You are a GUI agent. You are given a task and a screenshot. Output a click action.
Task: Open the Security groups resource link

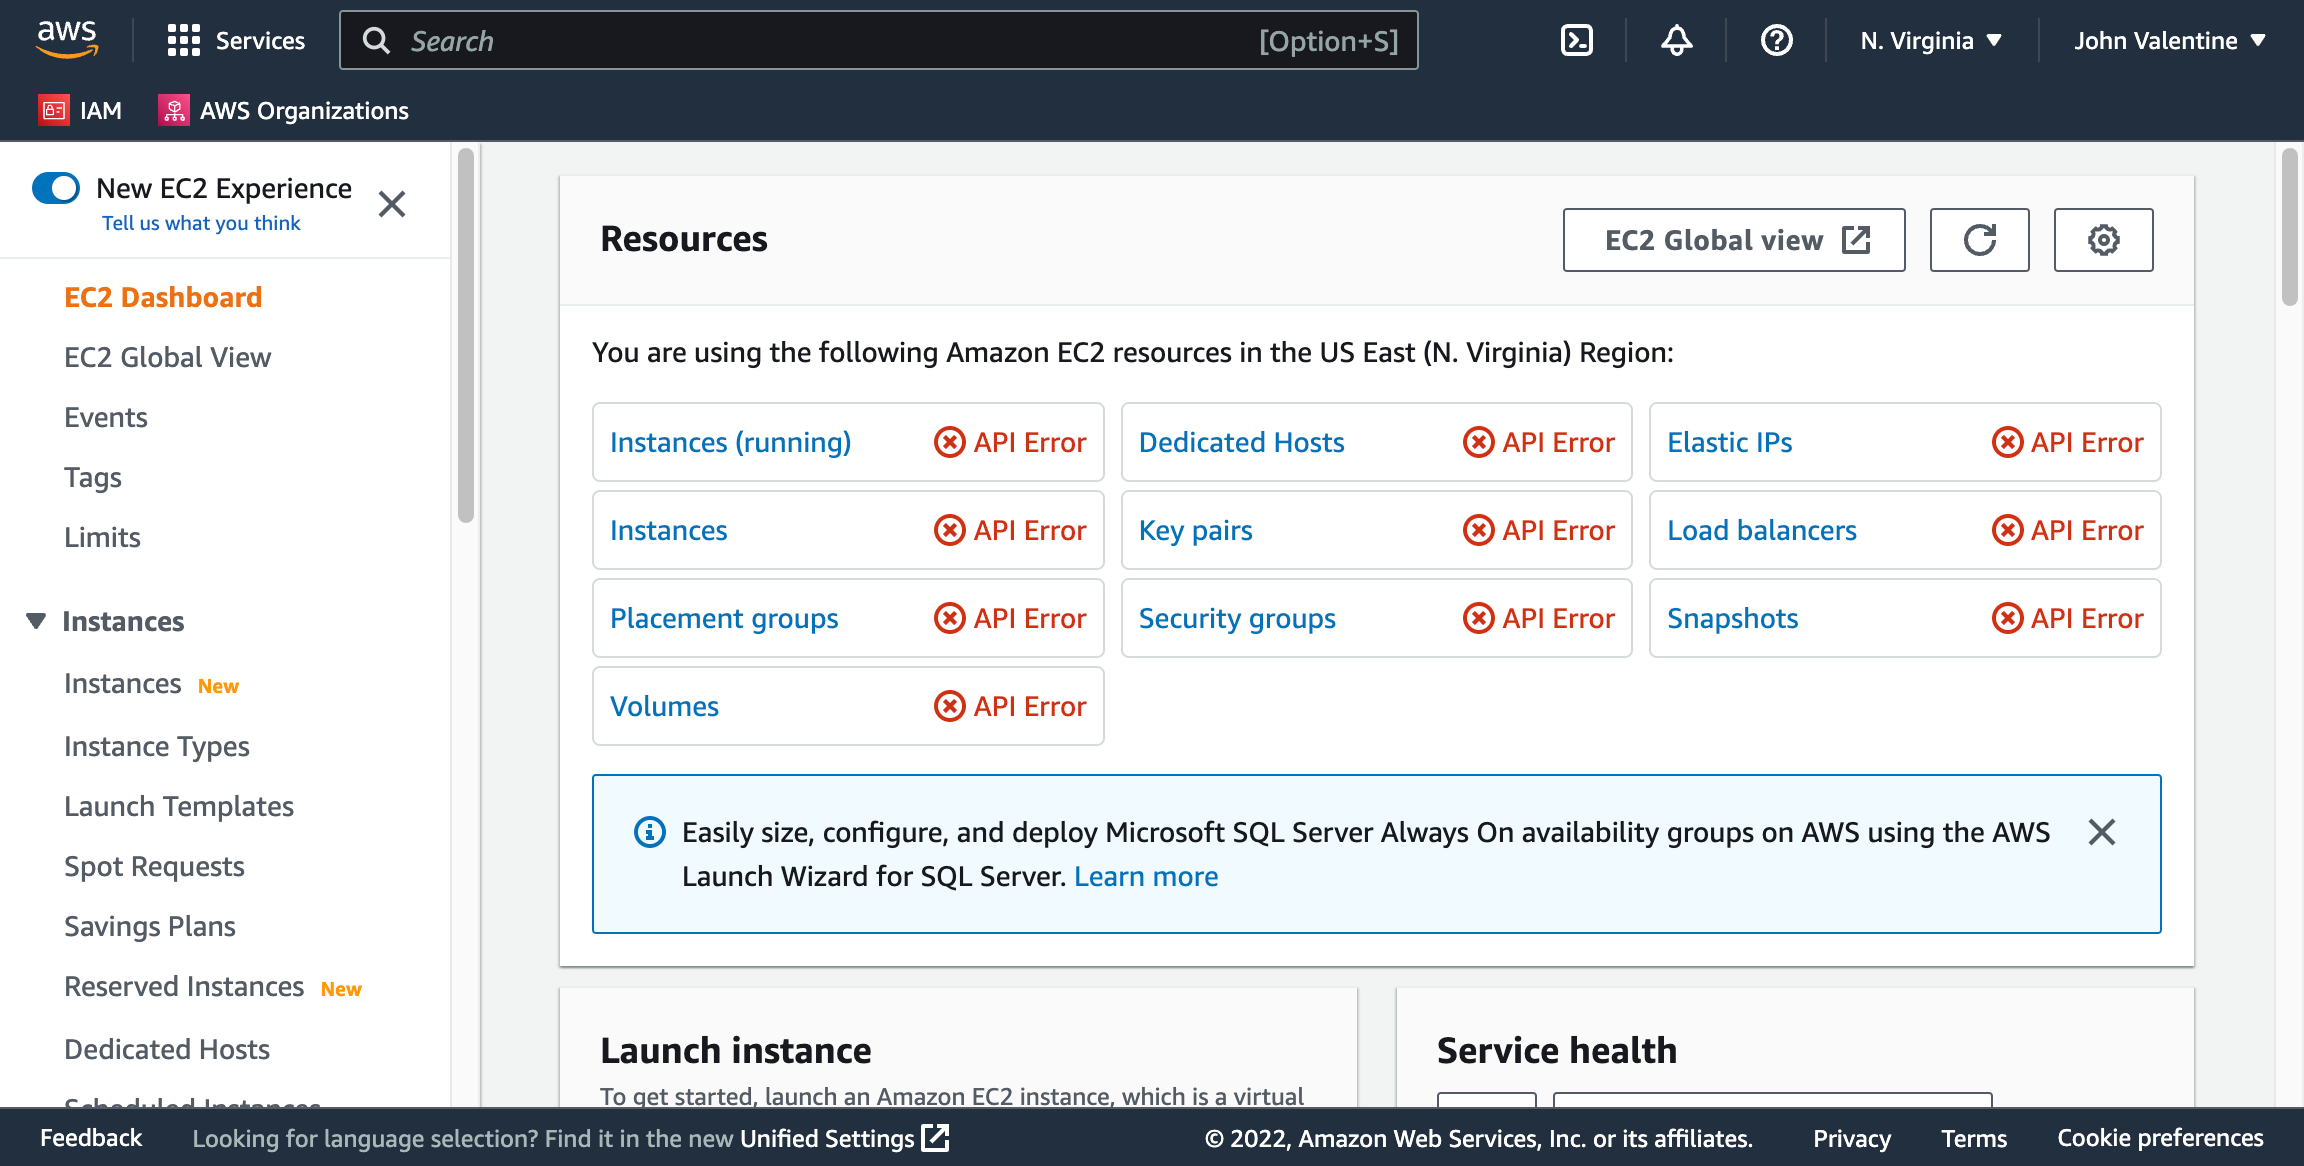[1237, 618]
